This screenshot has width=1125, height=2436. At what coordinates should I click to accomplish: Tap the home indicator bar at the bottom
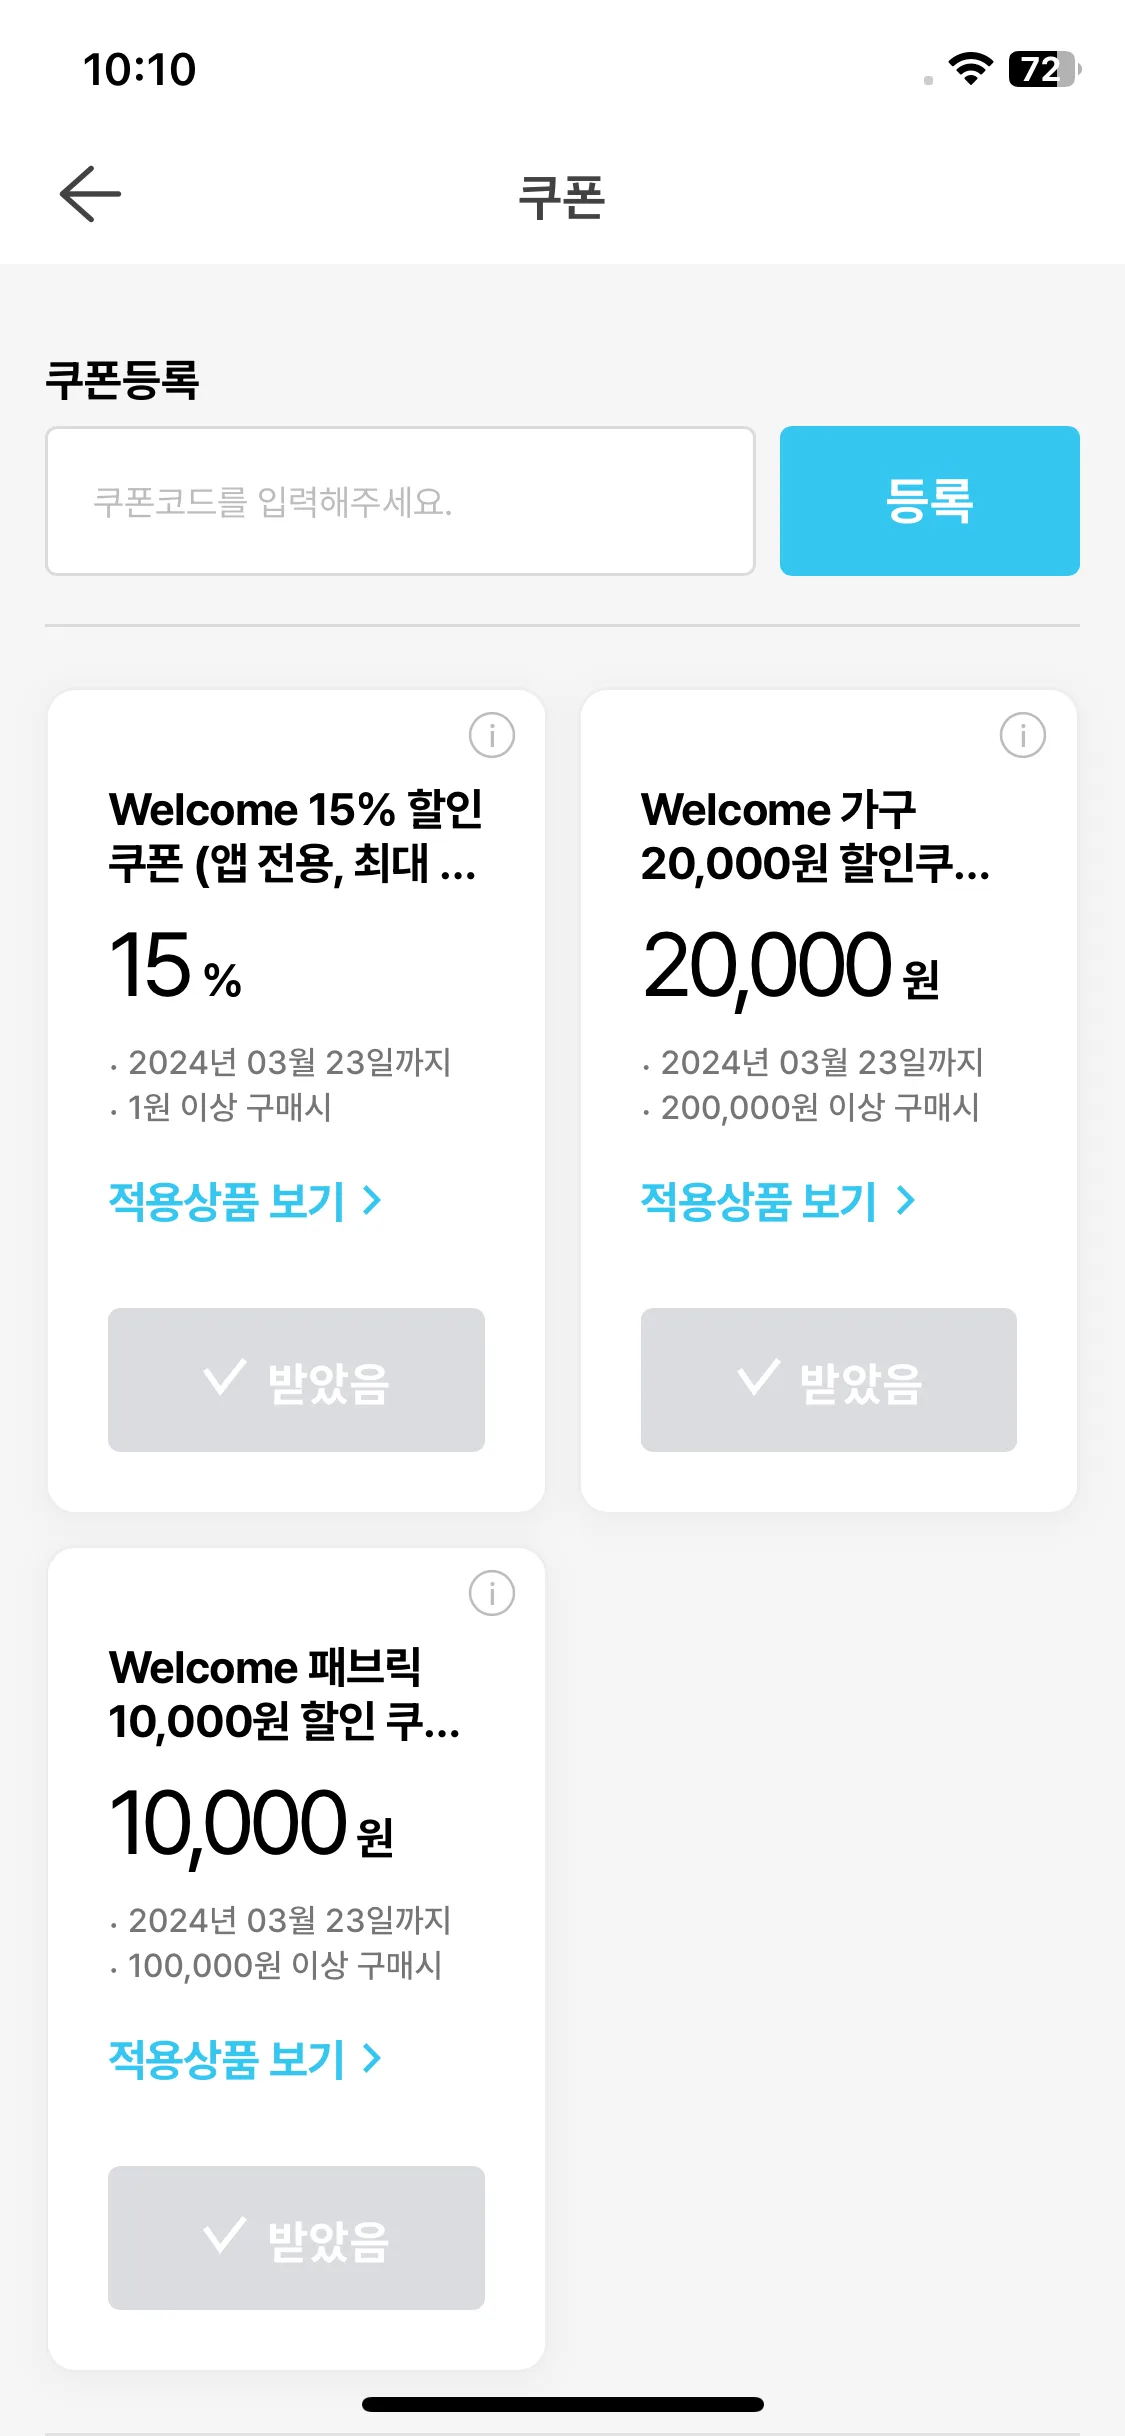tap(562, 2404)
